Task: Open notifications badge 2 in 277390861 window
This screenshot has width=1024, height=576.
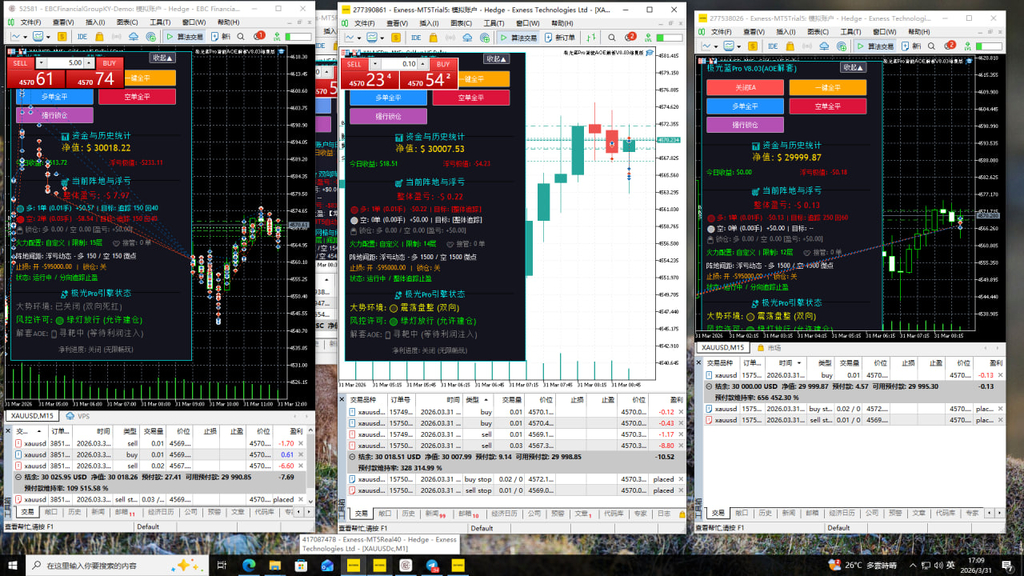Action: (630, 37)
